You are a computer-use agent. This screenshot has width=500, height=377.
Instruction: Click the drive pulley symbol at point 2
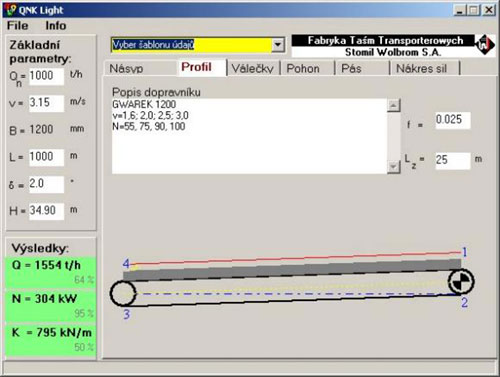point(461,282)
